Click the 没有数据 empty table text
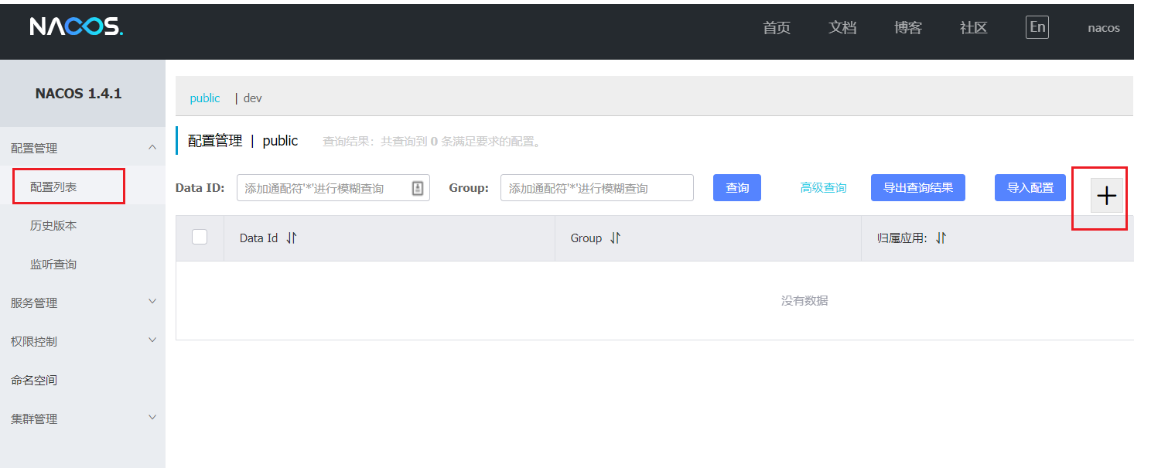Screen dimensions: 1156x475 click(x=804, y=301)
